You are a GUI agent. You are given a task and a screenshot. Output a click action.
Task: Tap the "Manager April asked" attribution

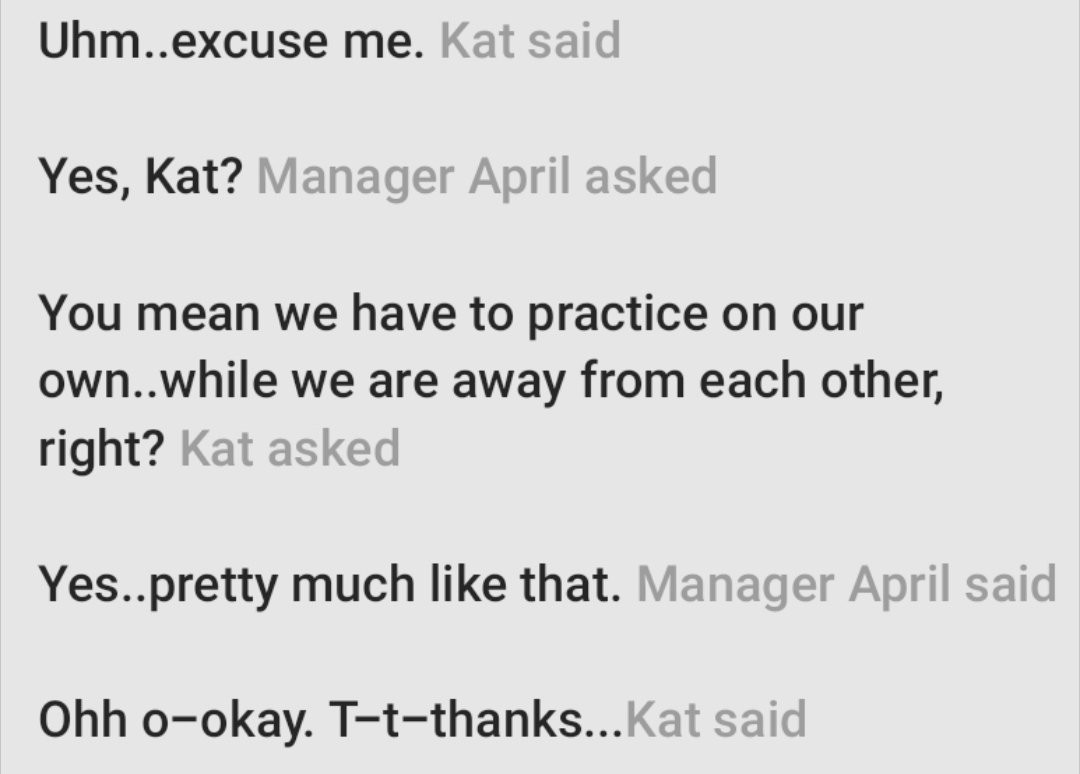[x=487, y=178]
